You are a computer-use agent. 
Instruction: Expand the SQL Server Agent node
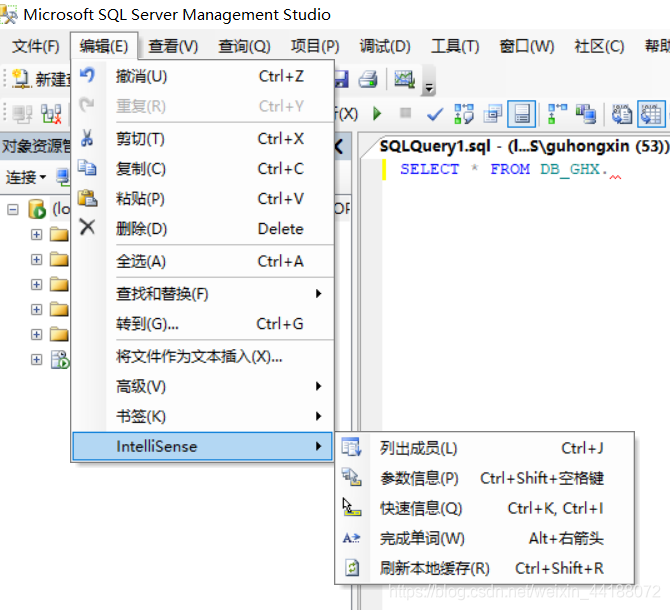(36, 359)
